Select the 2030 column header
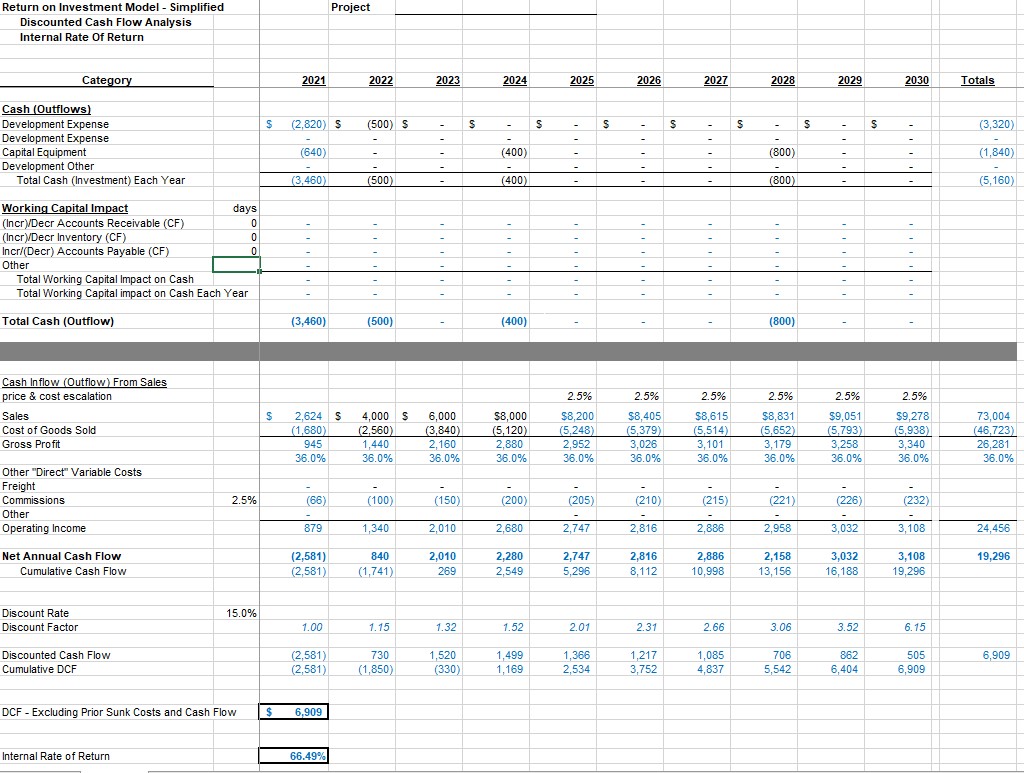 click(x=917, y=80)
